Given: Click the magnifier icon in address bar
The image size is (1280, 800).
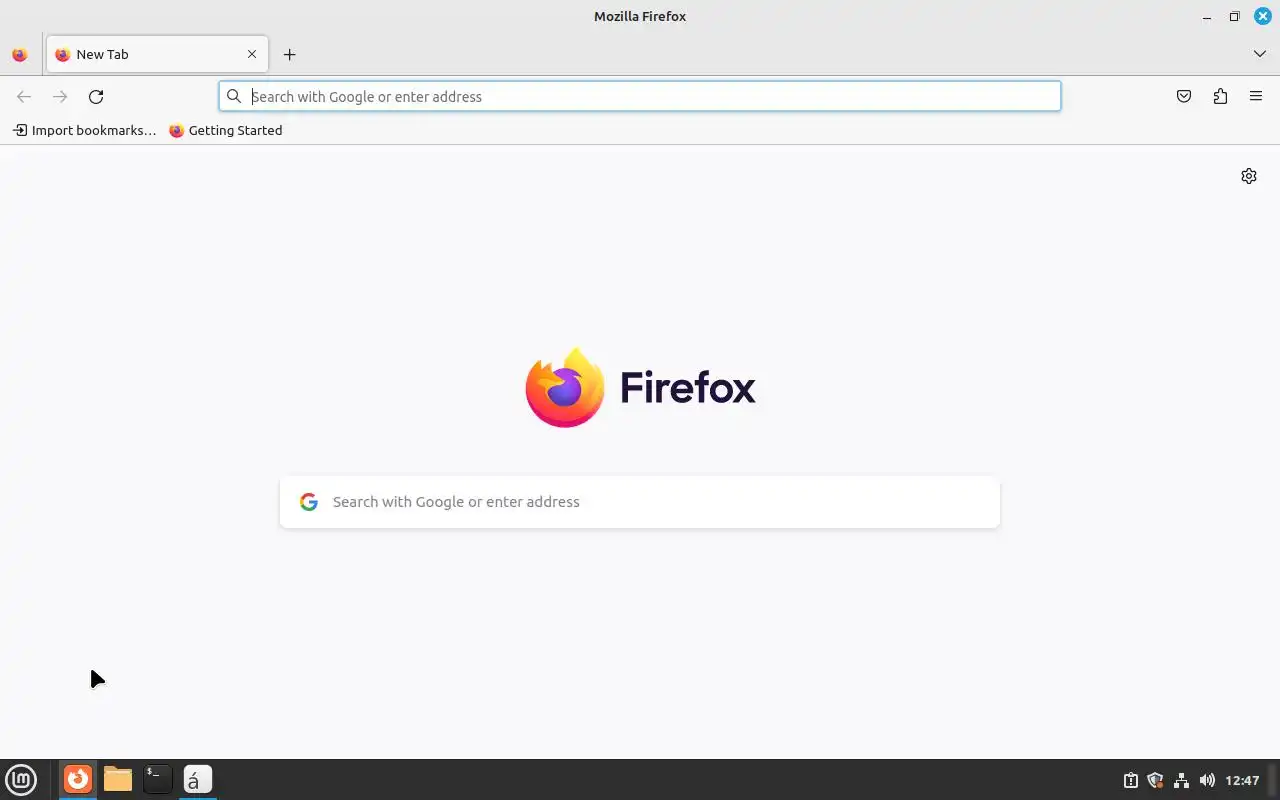Looking at the screenshot, I should click(x=234, y=96).
